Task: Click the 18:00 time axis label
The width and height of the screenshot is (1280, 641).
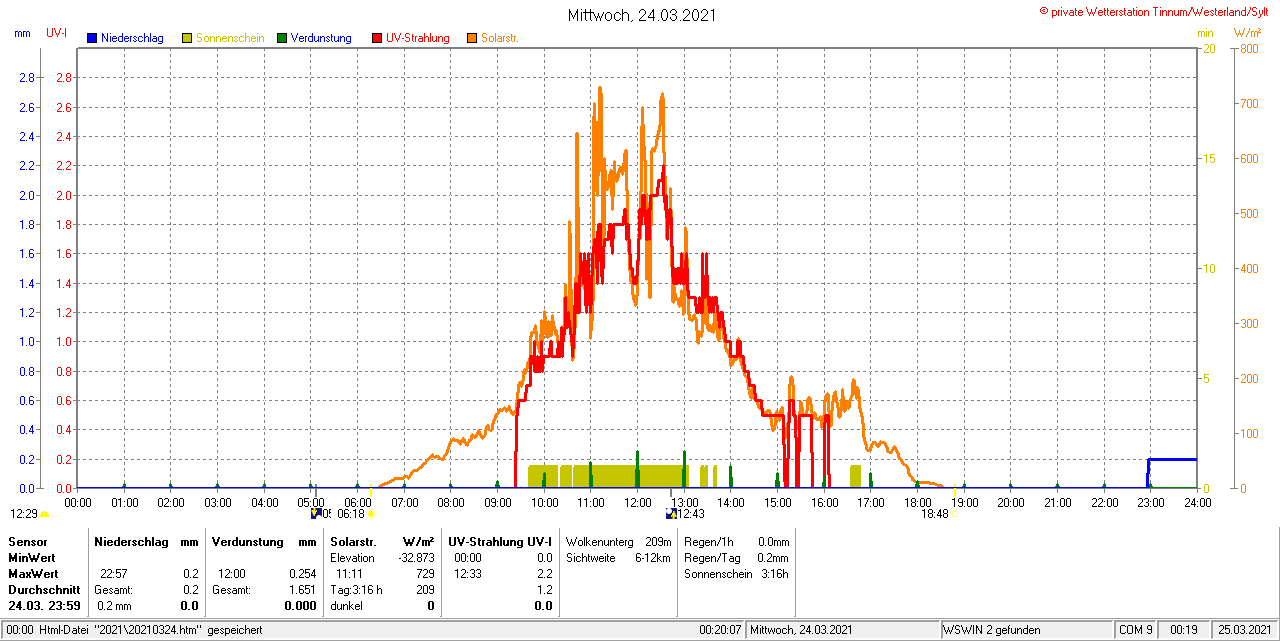Action: 917,502
